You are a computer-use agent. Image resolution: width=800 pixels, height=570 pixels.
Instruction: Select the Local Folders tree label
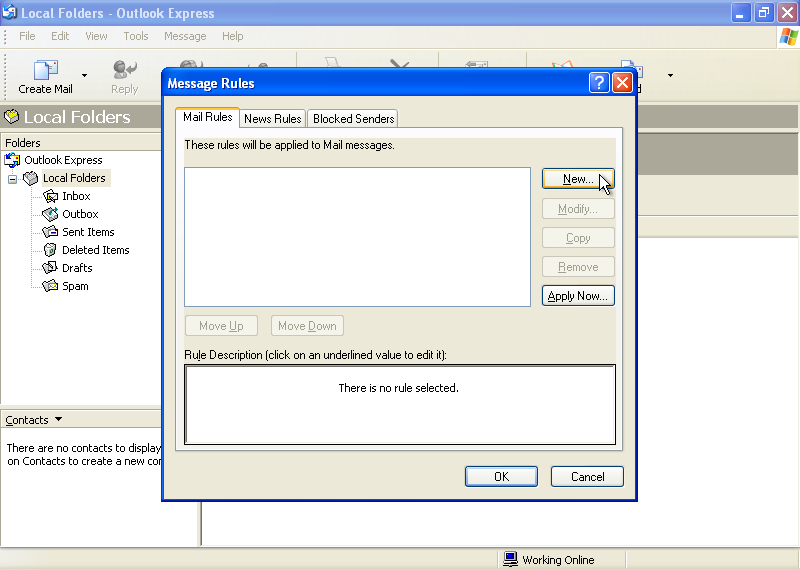click(x=74, y=178)
